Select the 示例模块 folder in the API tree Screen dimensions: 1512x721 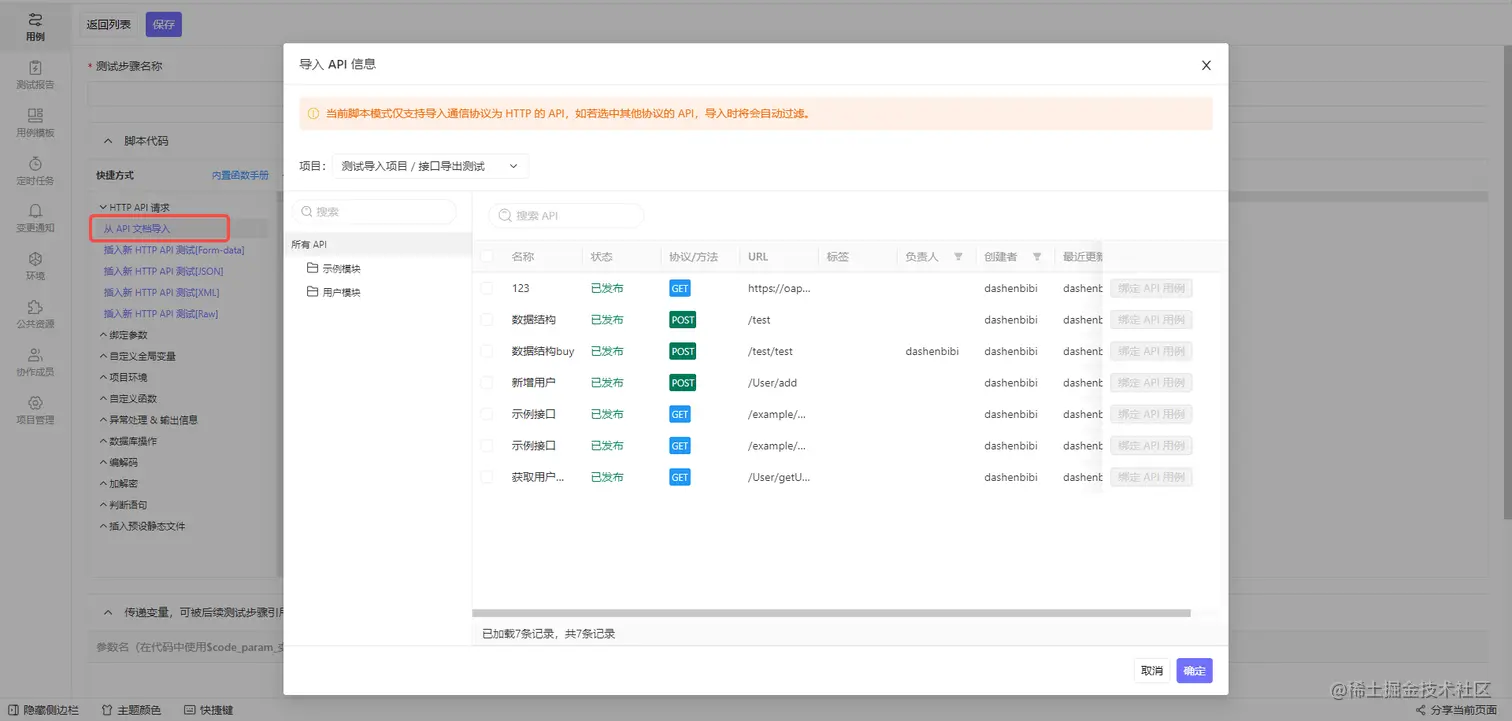334,268
